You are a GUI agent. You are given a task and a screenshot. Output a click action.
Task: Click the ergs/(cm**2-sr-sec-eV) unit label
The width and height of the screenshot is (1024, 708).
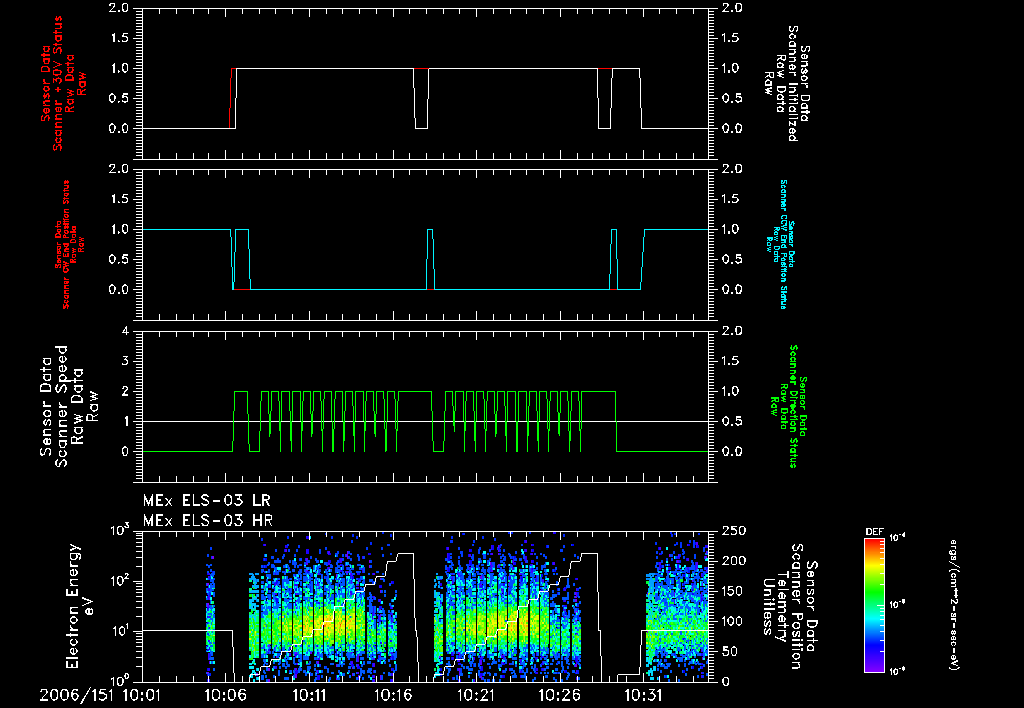(x=953, y=605)
